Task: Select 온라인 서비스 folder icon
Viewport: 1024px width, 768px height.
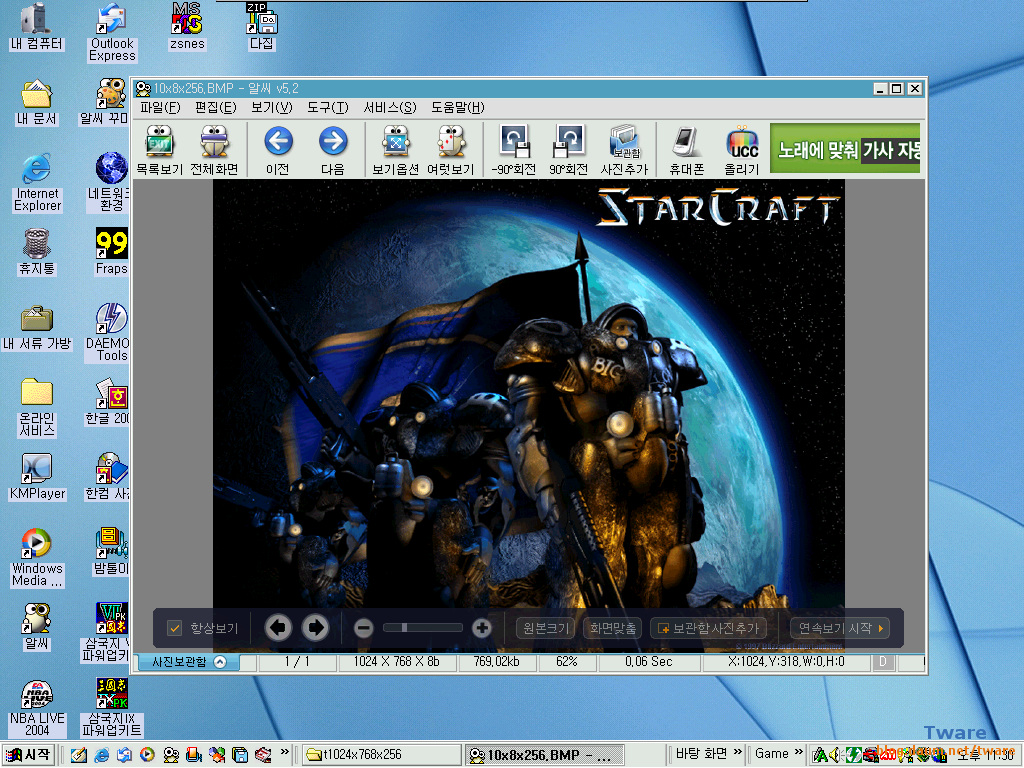Action: (37, 408)
